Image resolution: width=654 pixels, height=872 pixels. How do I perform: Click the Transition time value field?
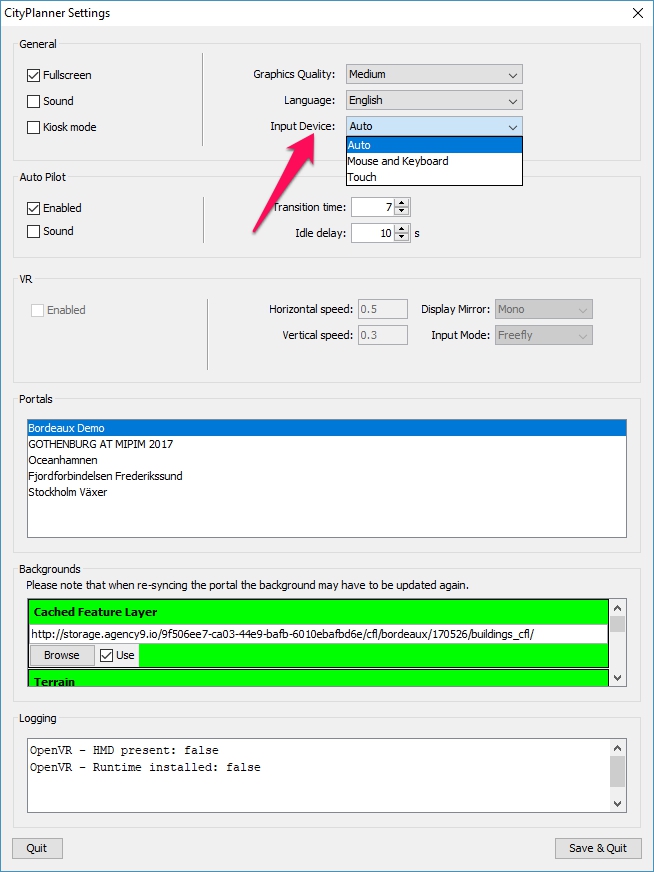click(x=373, y=207)
